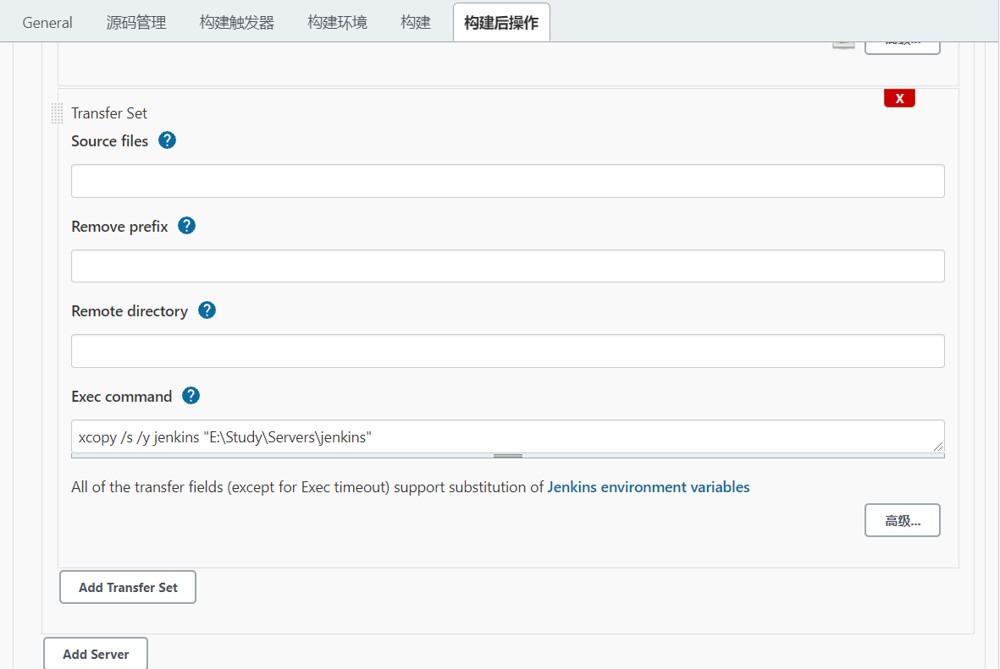
Task: Click Add Server button
Action: click(96, 654)
